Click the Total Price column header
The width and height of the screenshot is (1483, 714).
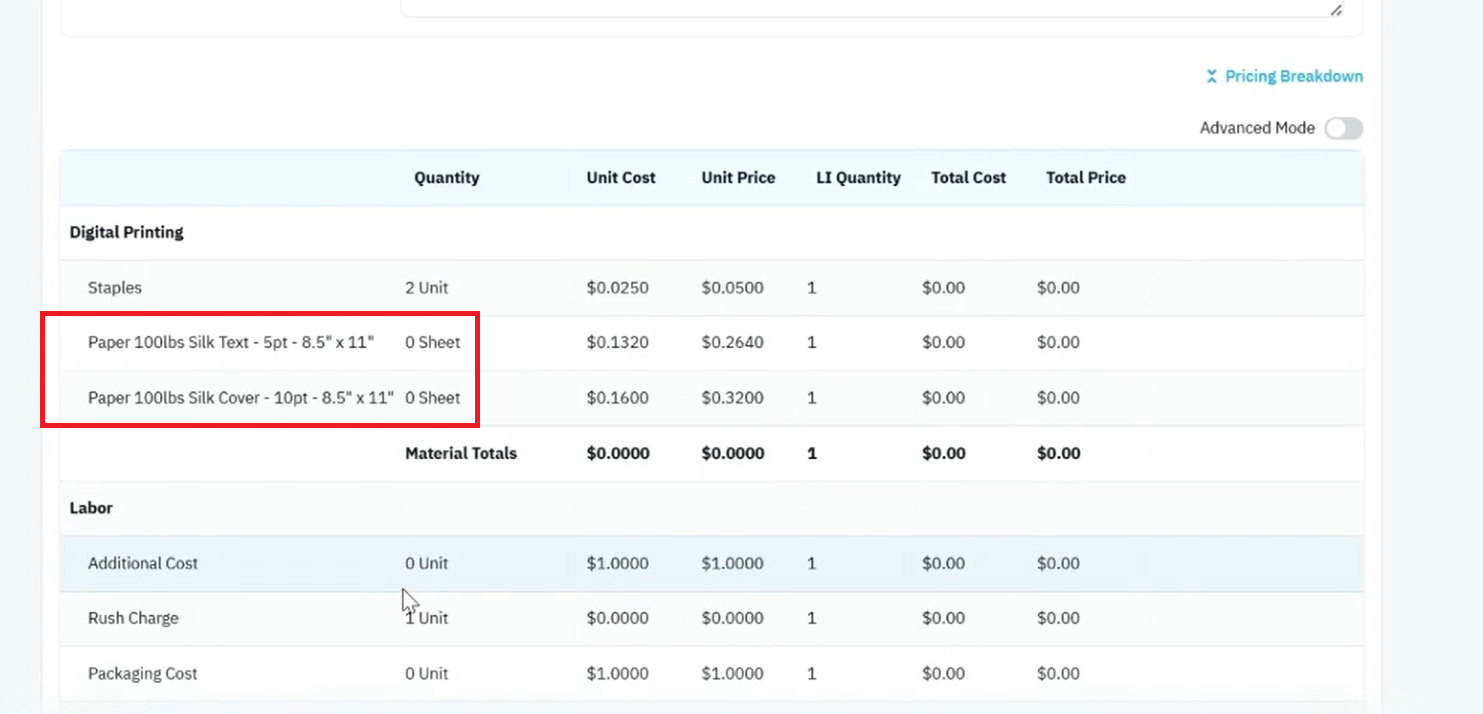[x=1086, y=177]
